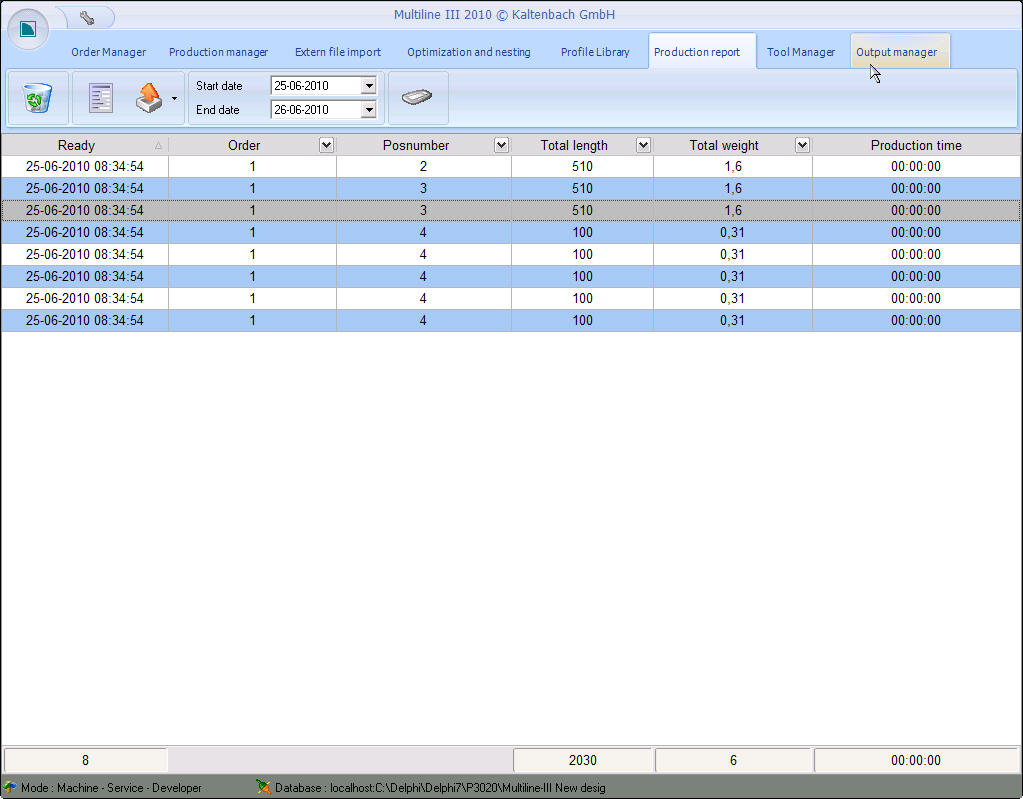Click the database connection status icon
Screen dimensions: 1023x799
[x=263, y=787]
